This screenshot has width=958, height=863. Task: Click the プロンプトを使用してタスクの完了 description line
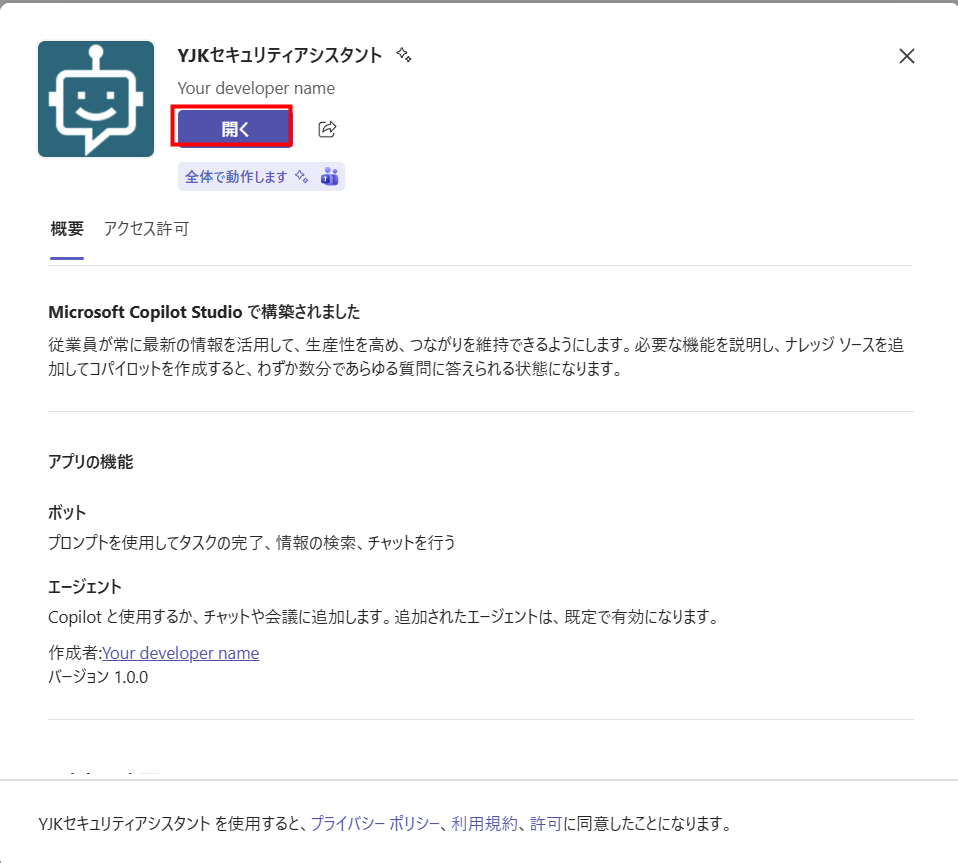pyautogui.click(x=252, y=542)
